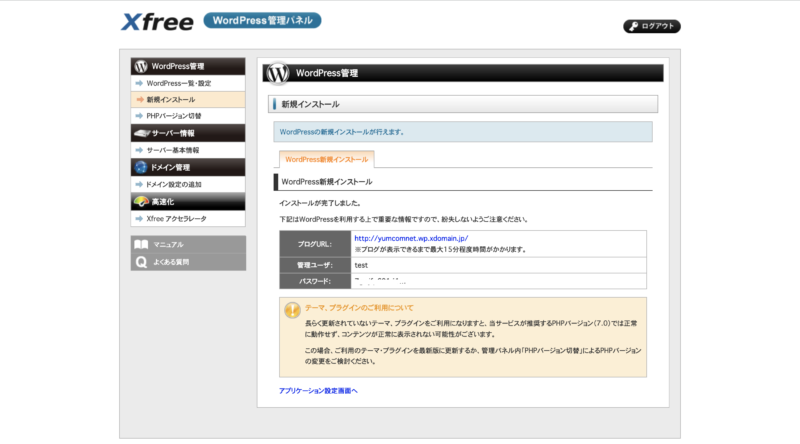This screenshot has width=800, height=444.
Task: Open WordPress一覧・設定 in sidebar
Action: pyautogui.click(x=188, y=83)
